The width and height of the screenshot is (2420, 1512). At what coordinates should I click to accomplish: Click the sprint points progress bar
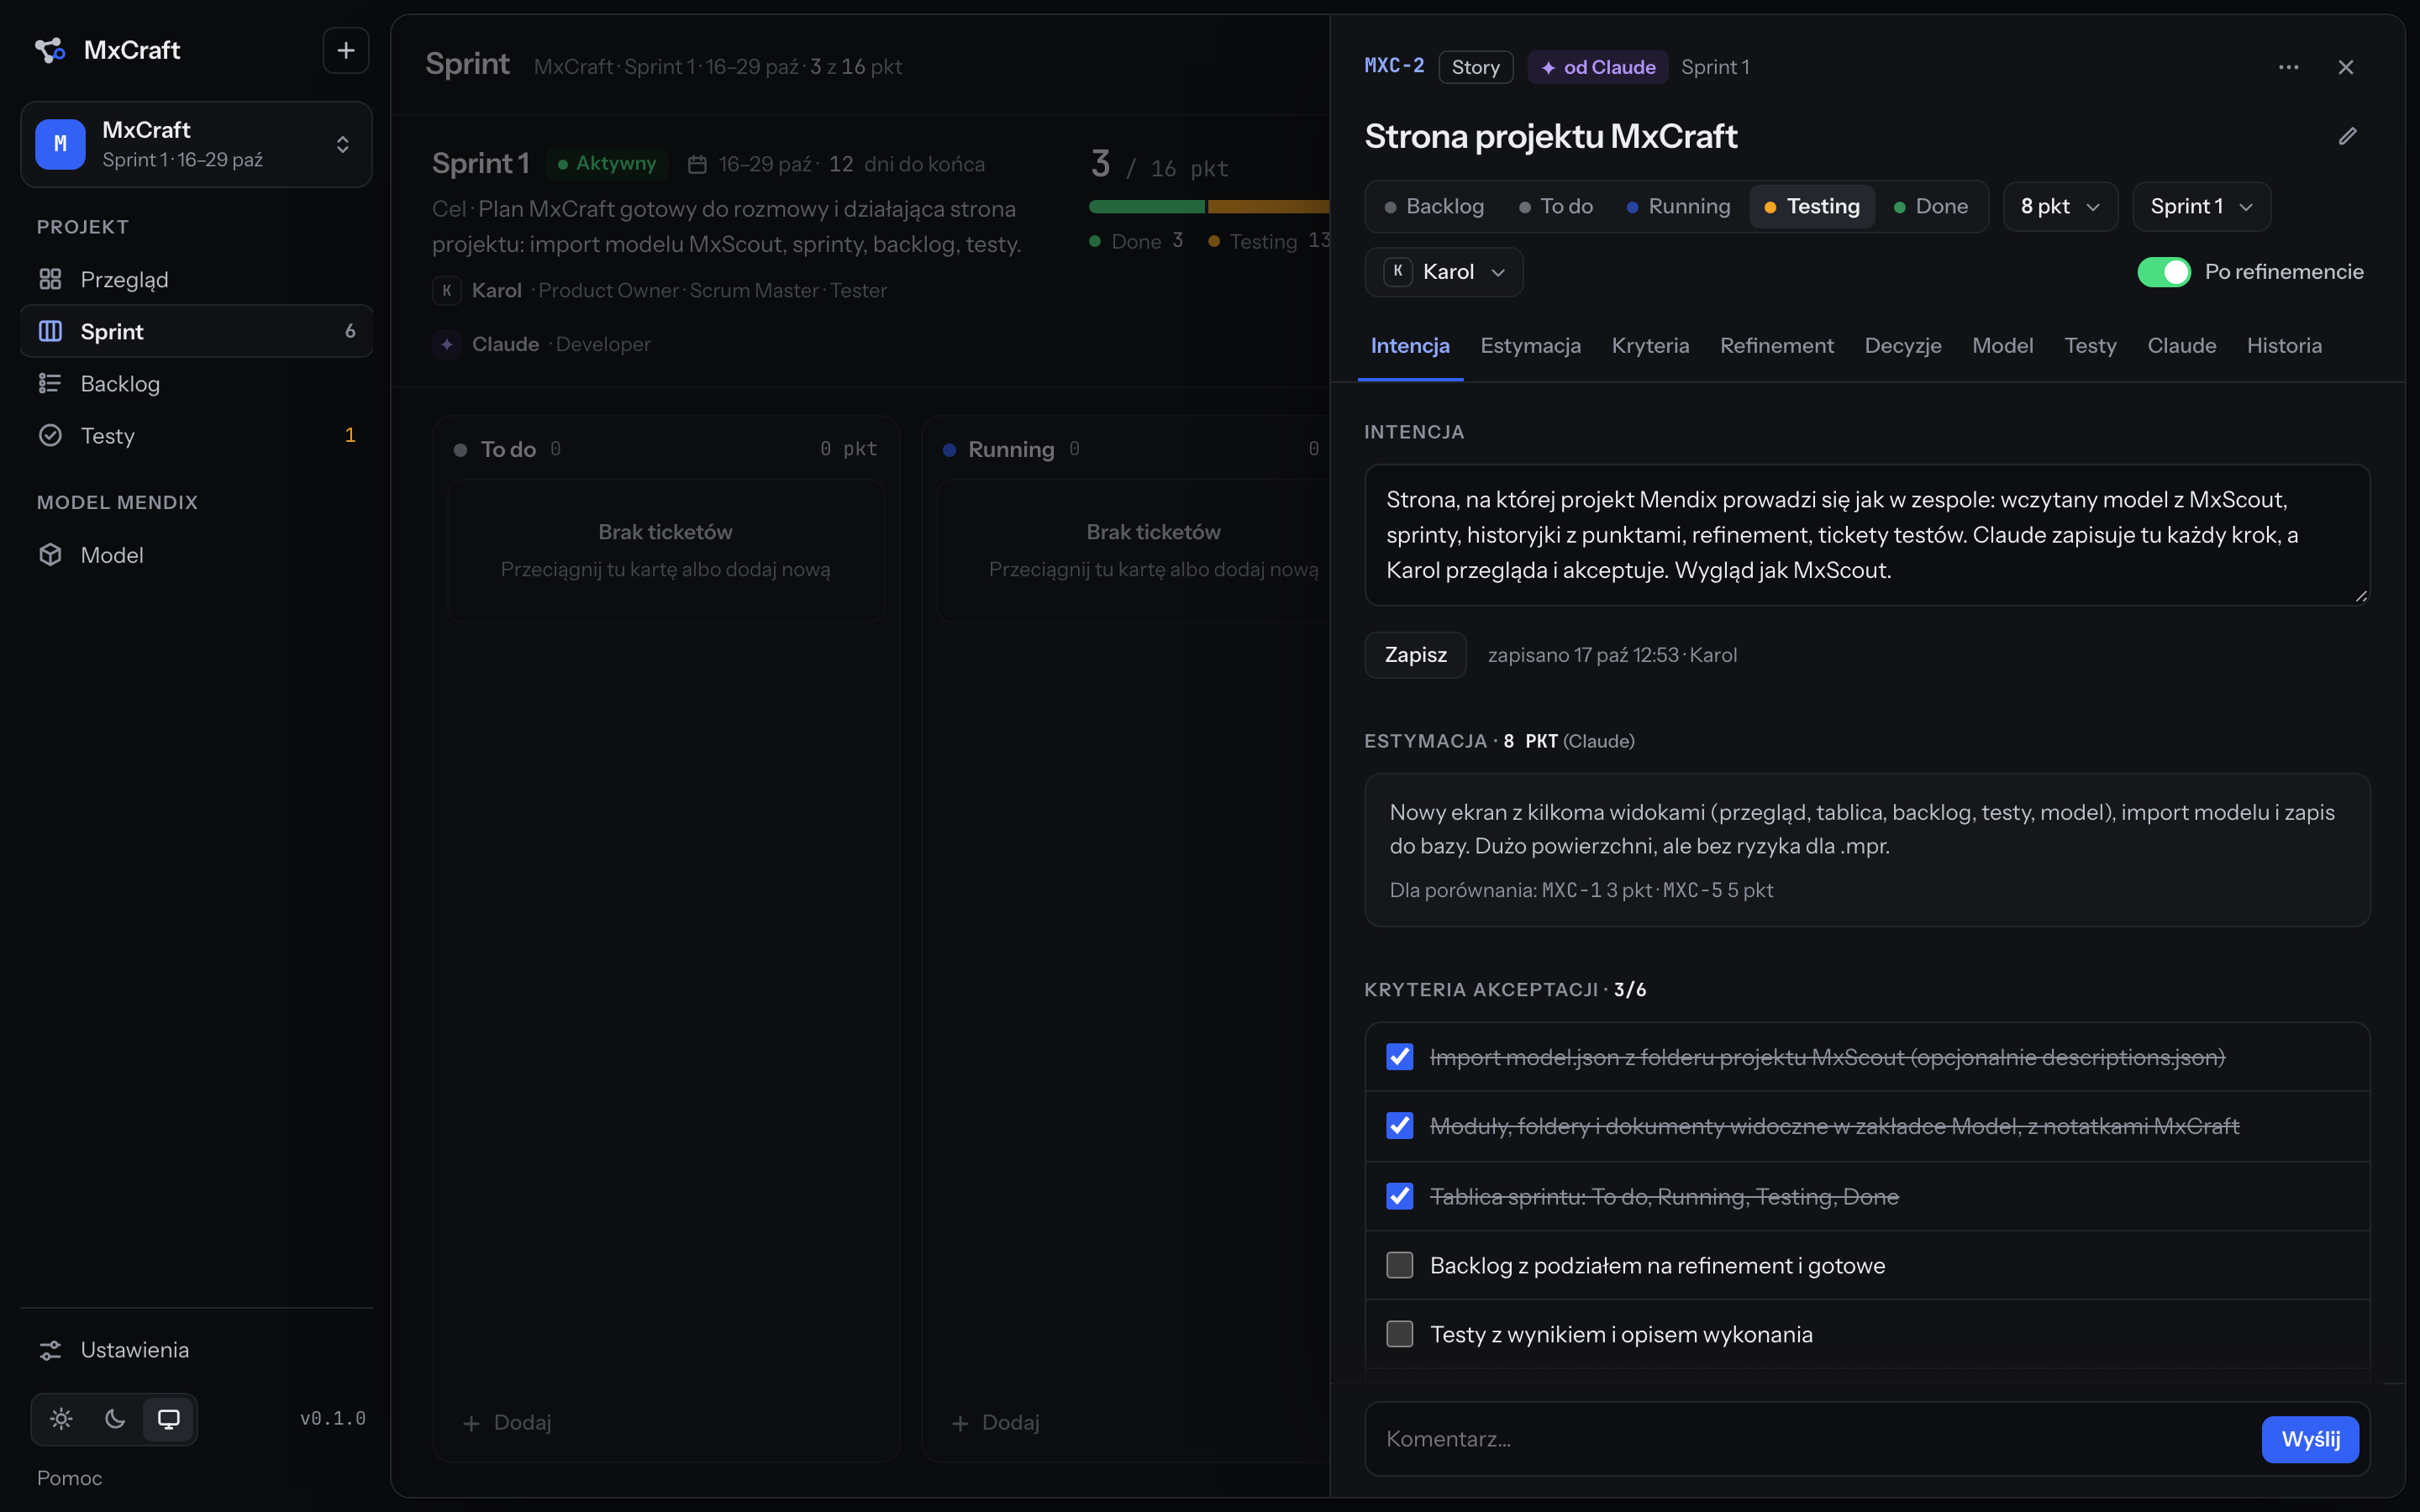[x=1209, y=206]
